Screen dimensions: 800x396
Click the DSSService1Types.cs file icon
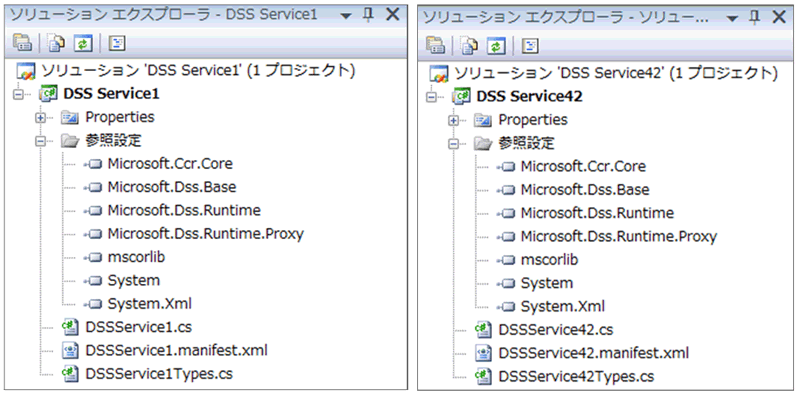[x=69, y=374]
